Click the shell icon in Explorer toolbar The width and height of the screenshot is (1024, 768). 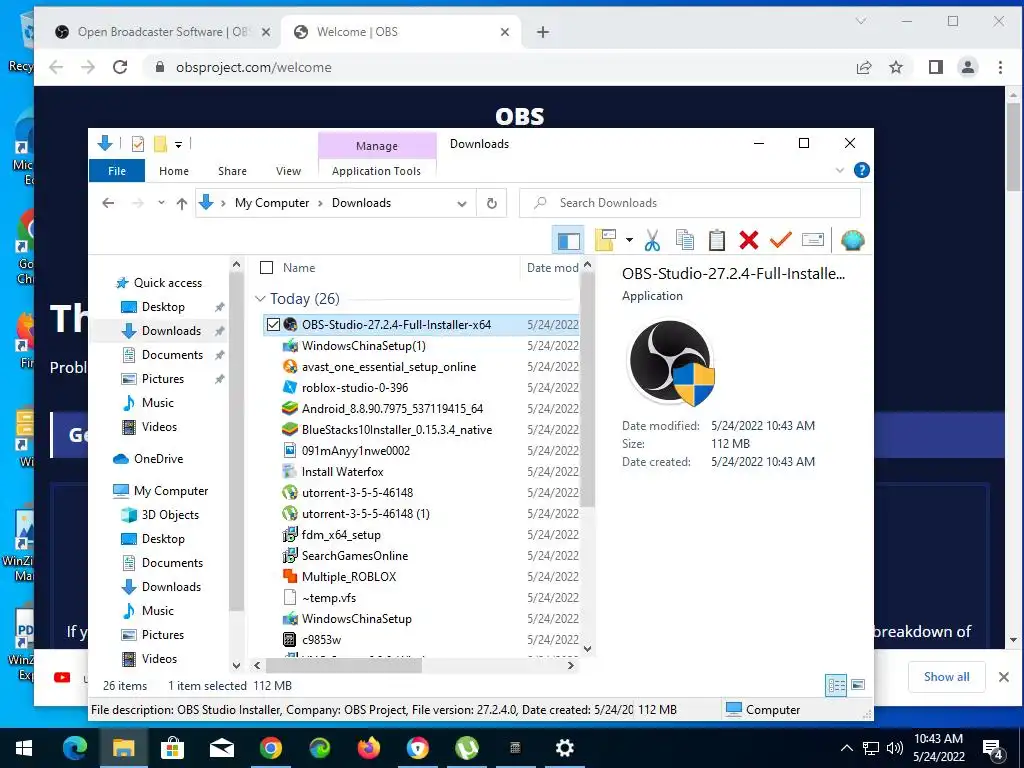point(852,240)
